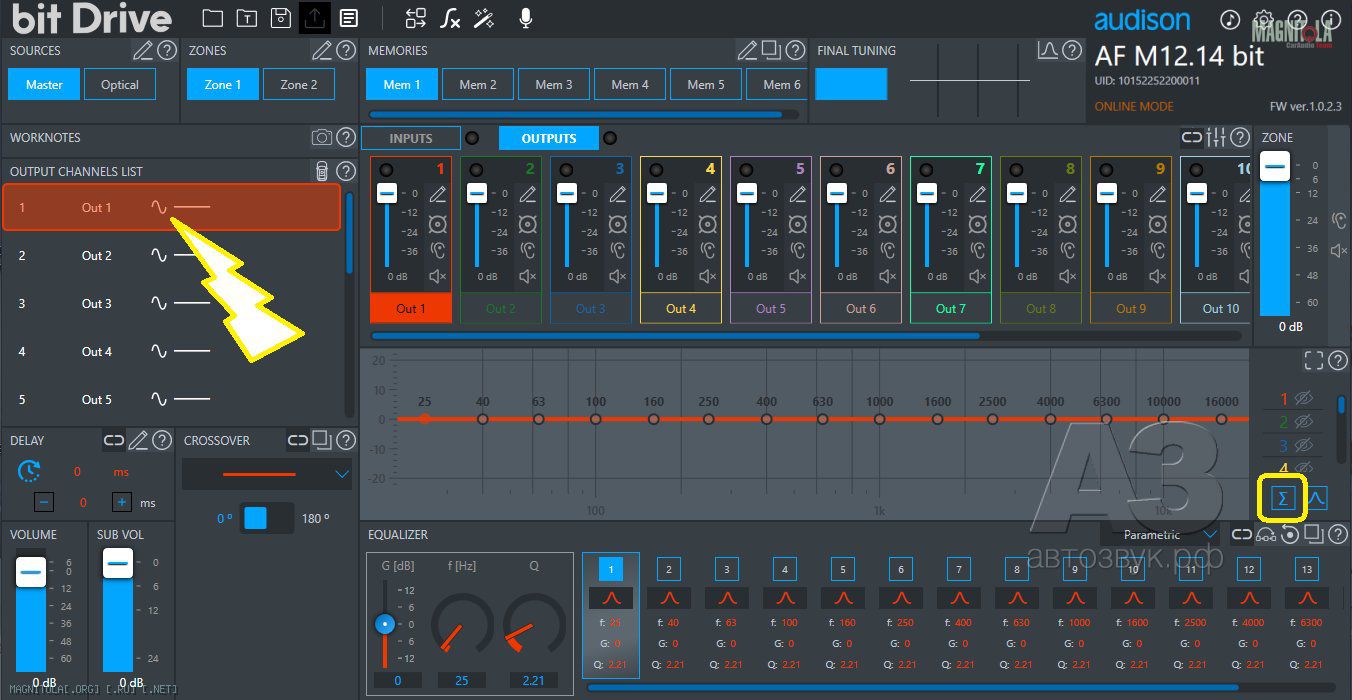
Task: Open filter type selector for EQ band 5
Action: [842, 598]
